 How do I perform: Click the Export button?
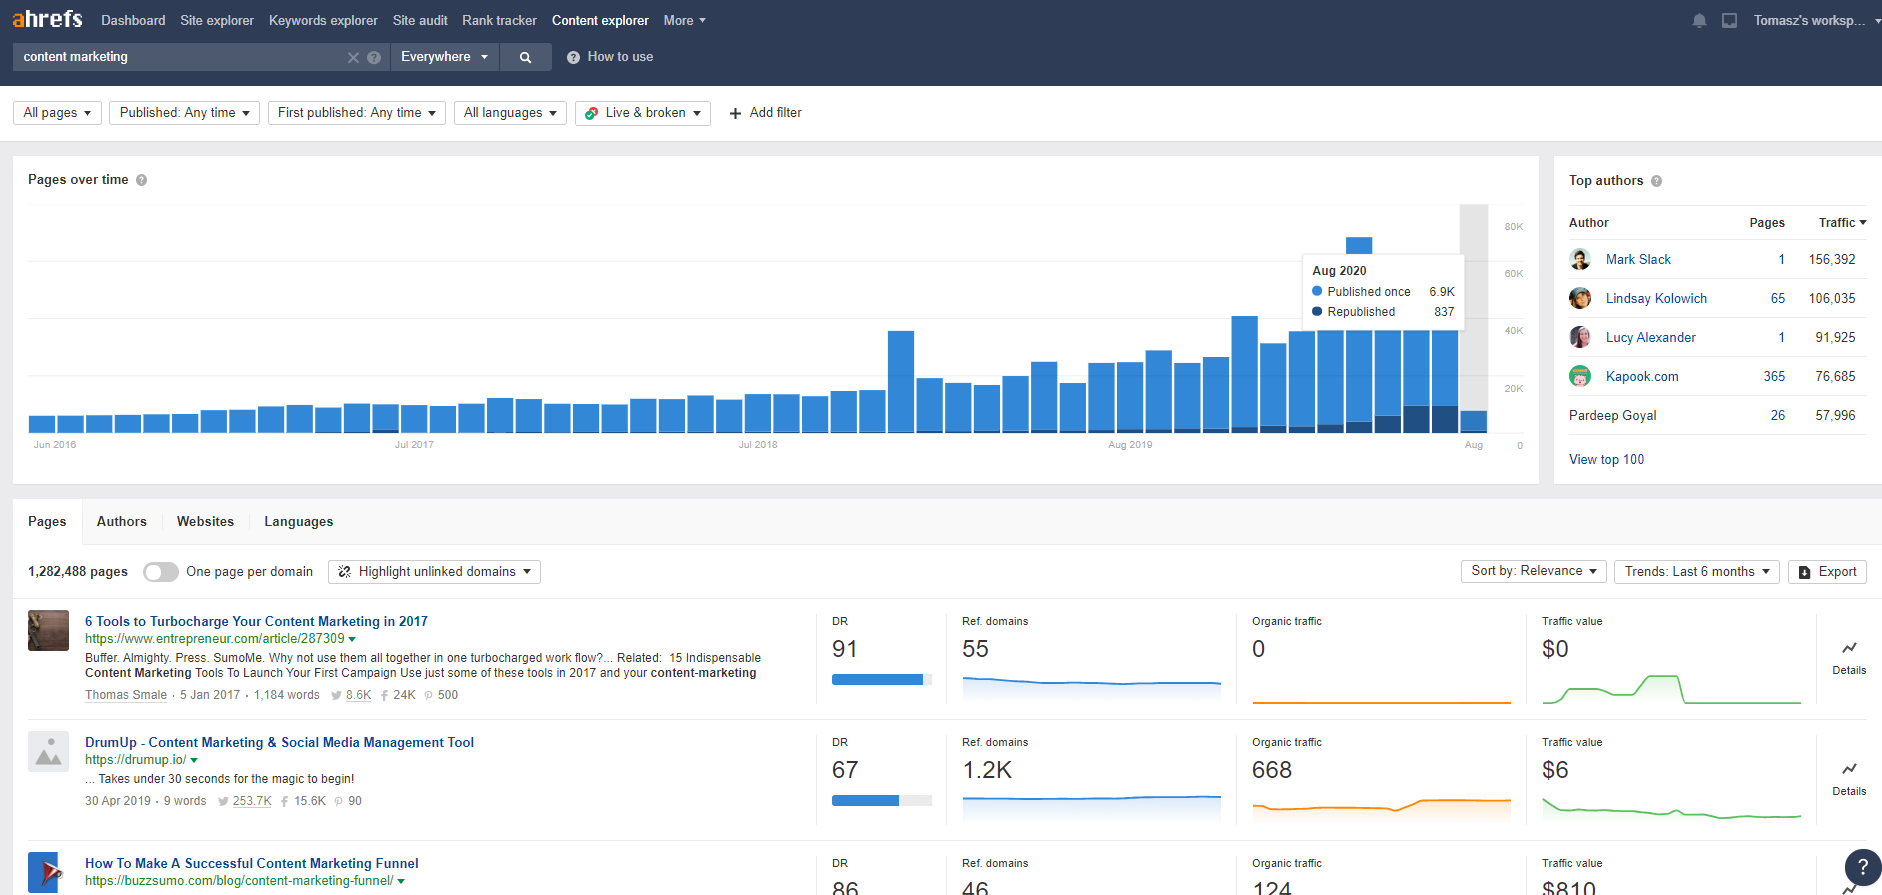(x=1827, y=571)
